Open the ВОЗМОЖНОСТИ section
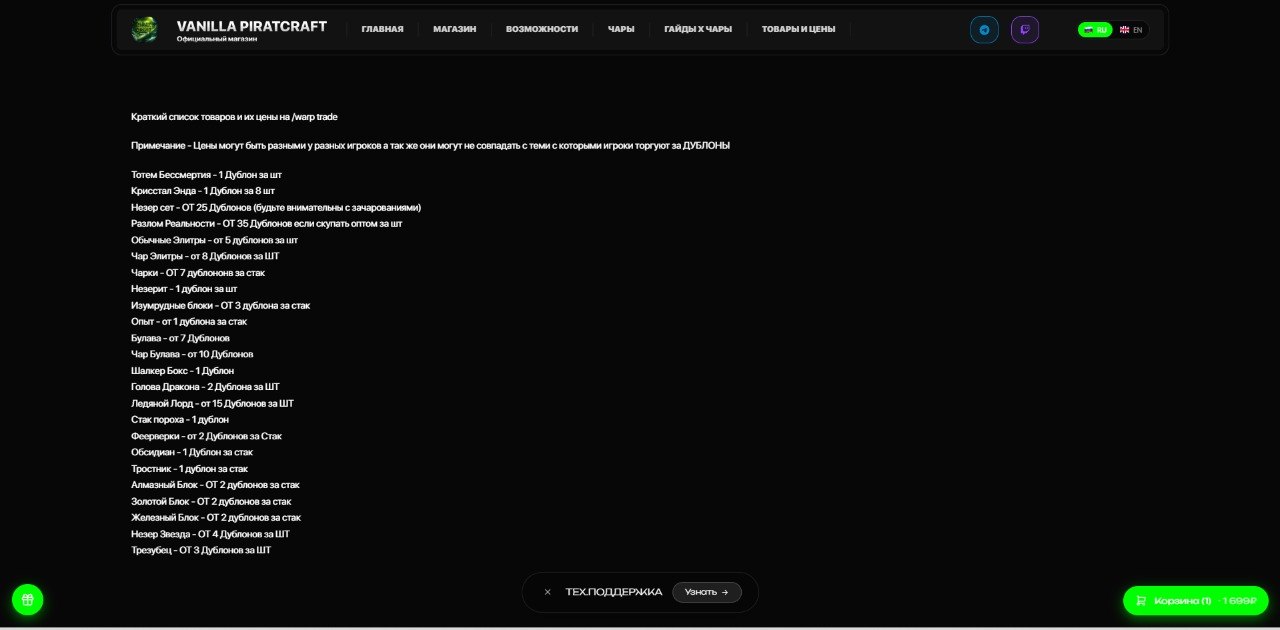 click(542, 29)
